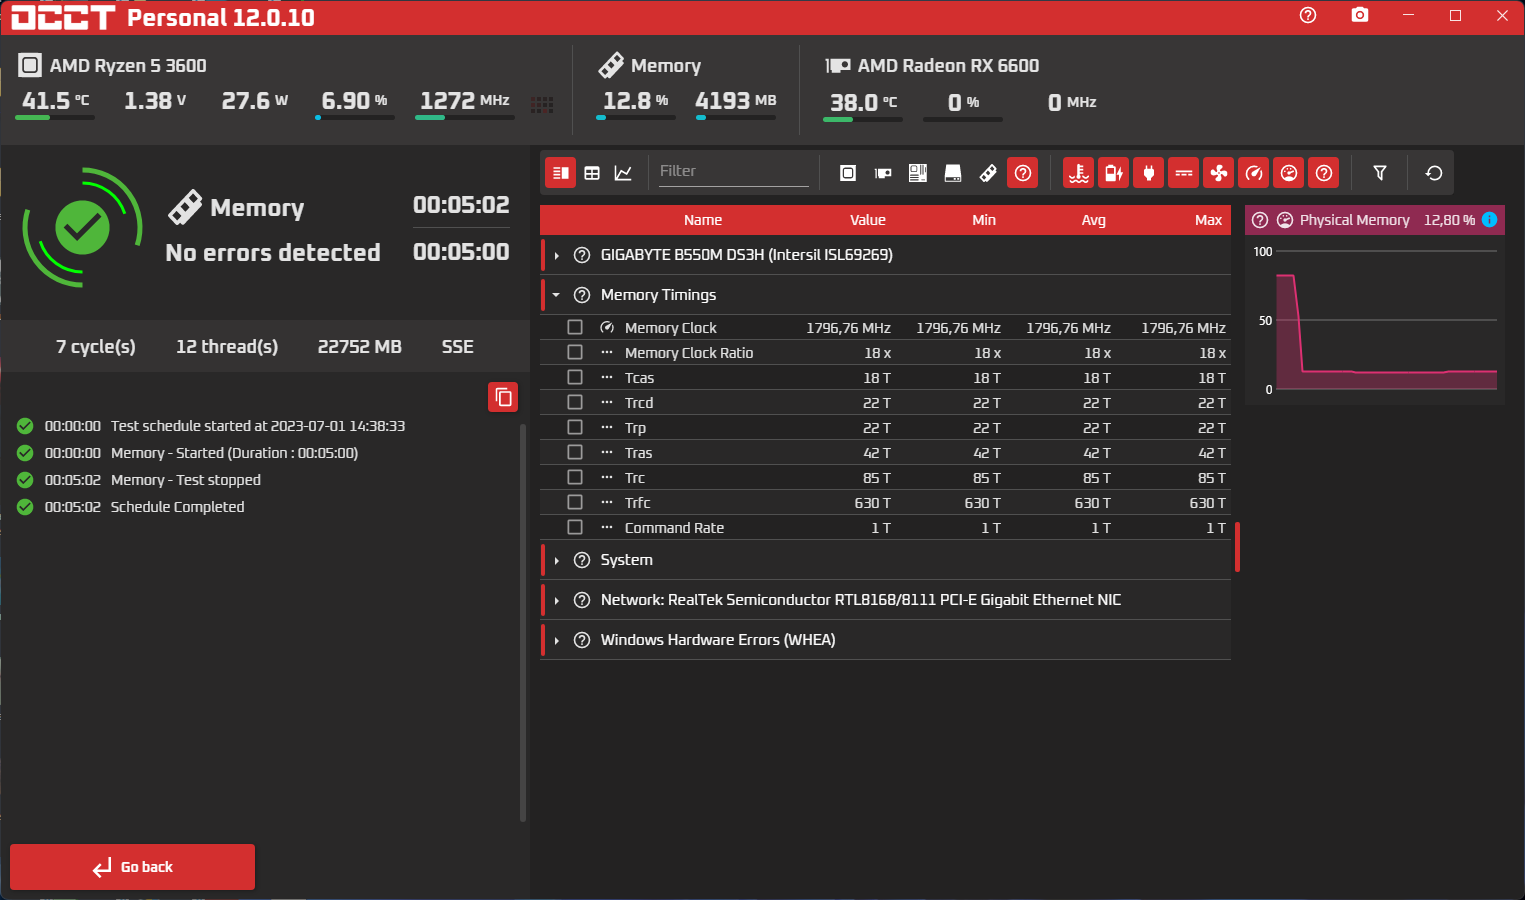1525x900 pixels.
Task: Click the CPU core grid icon
Action: [x=542, y=104]
